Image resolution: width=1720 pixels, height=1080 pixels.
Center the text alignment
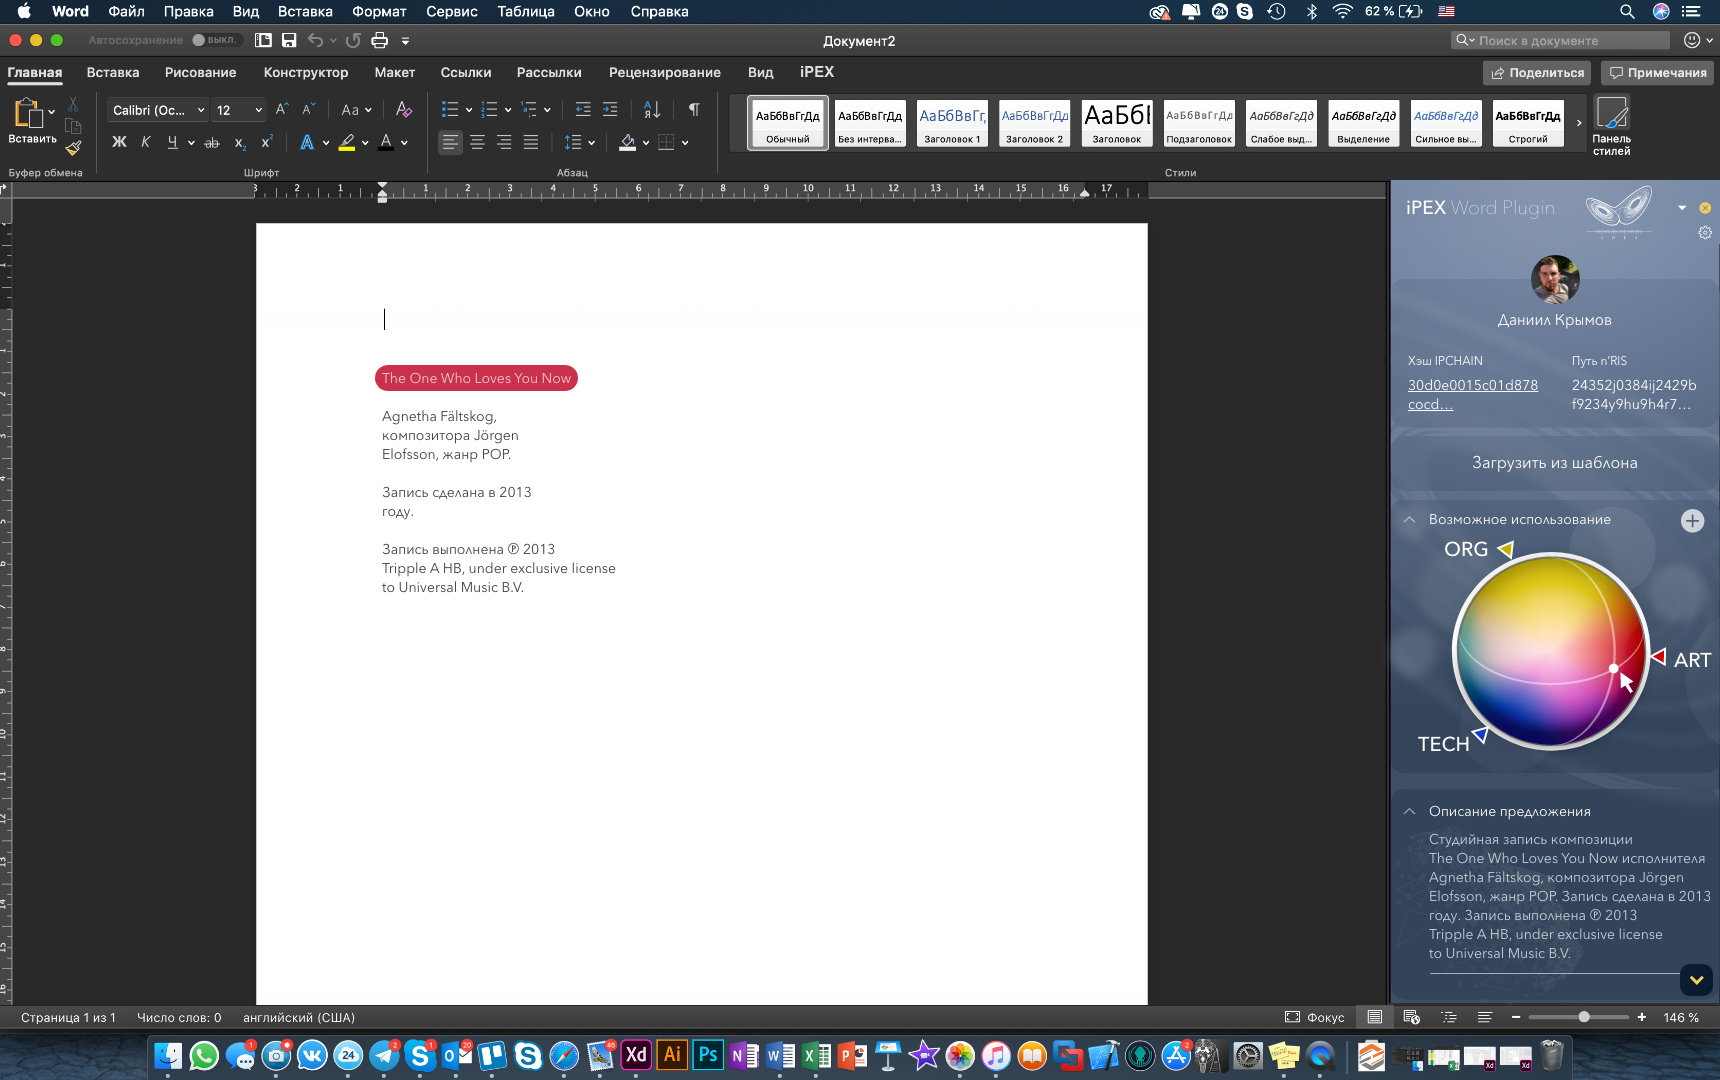click(477, 142)
